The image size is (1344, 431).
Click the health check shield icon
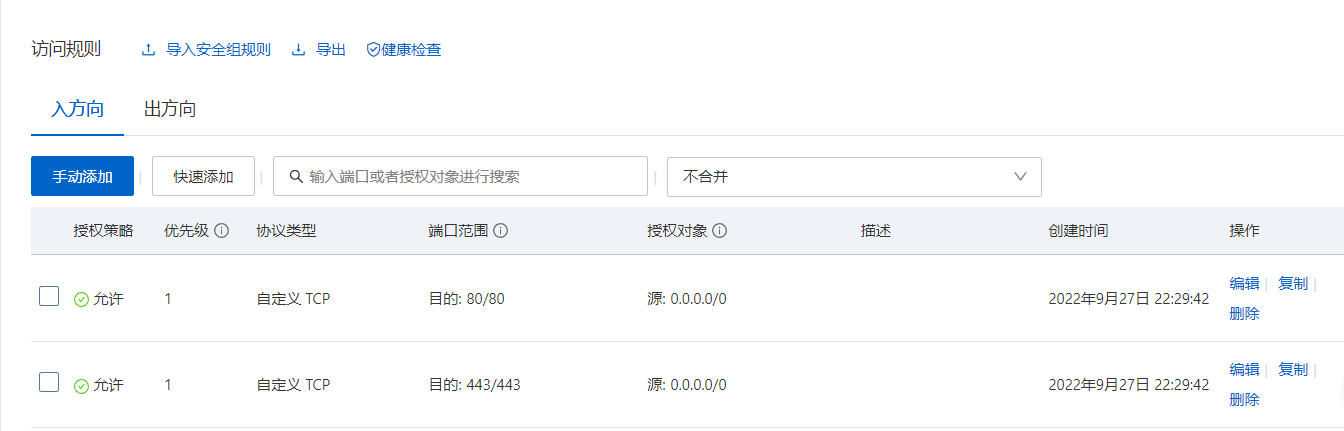(x=373, y=50)
